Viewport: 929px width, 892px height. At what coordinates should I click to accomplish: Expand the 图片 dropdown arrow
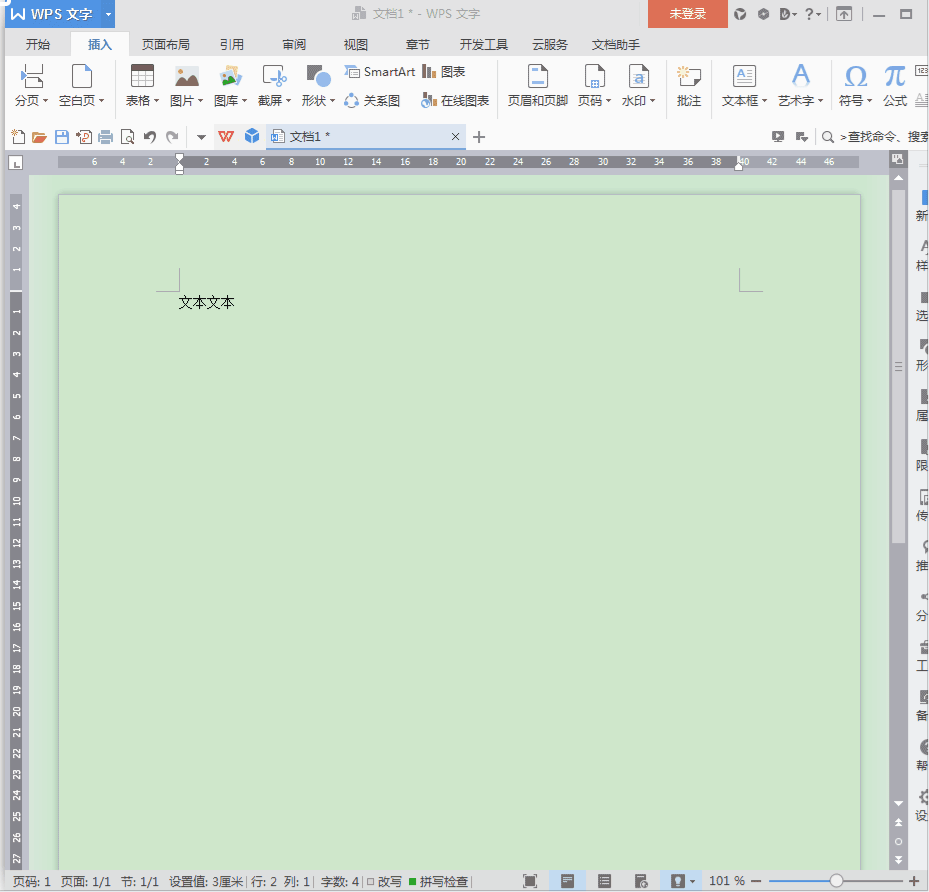pyautogui.click(x=200, y=101)
